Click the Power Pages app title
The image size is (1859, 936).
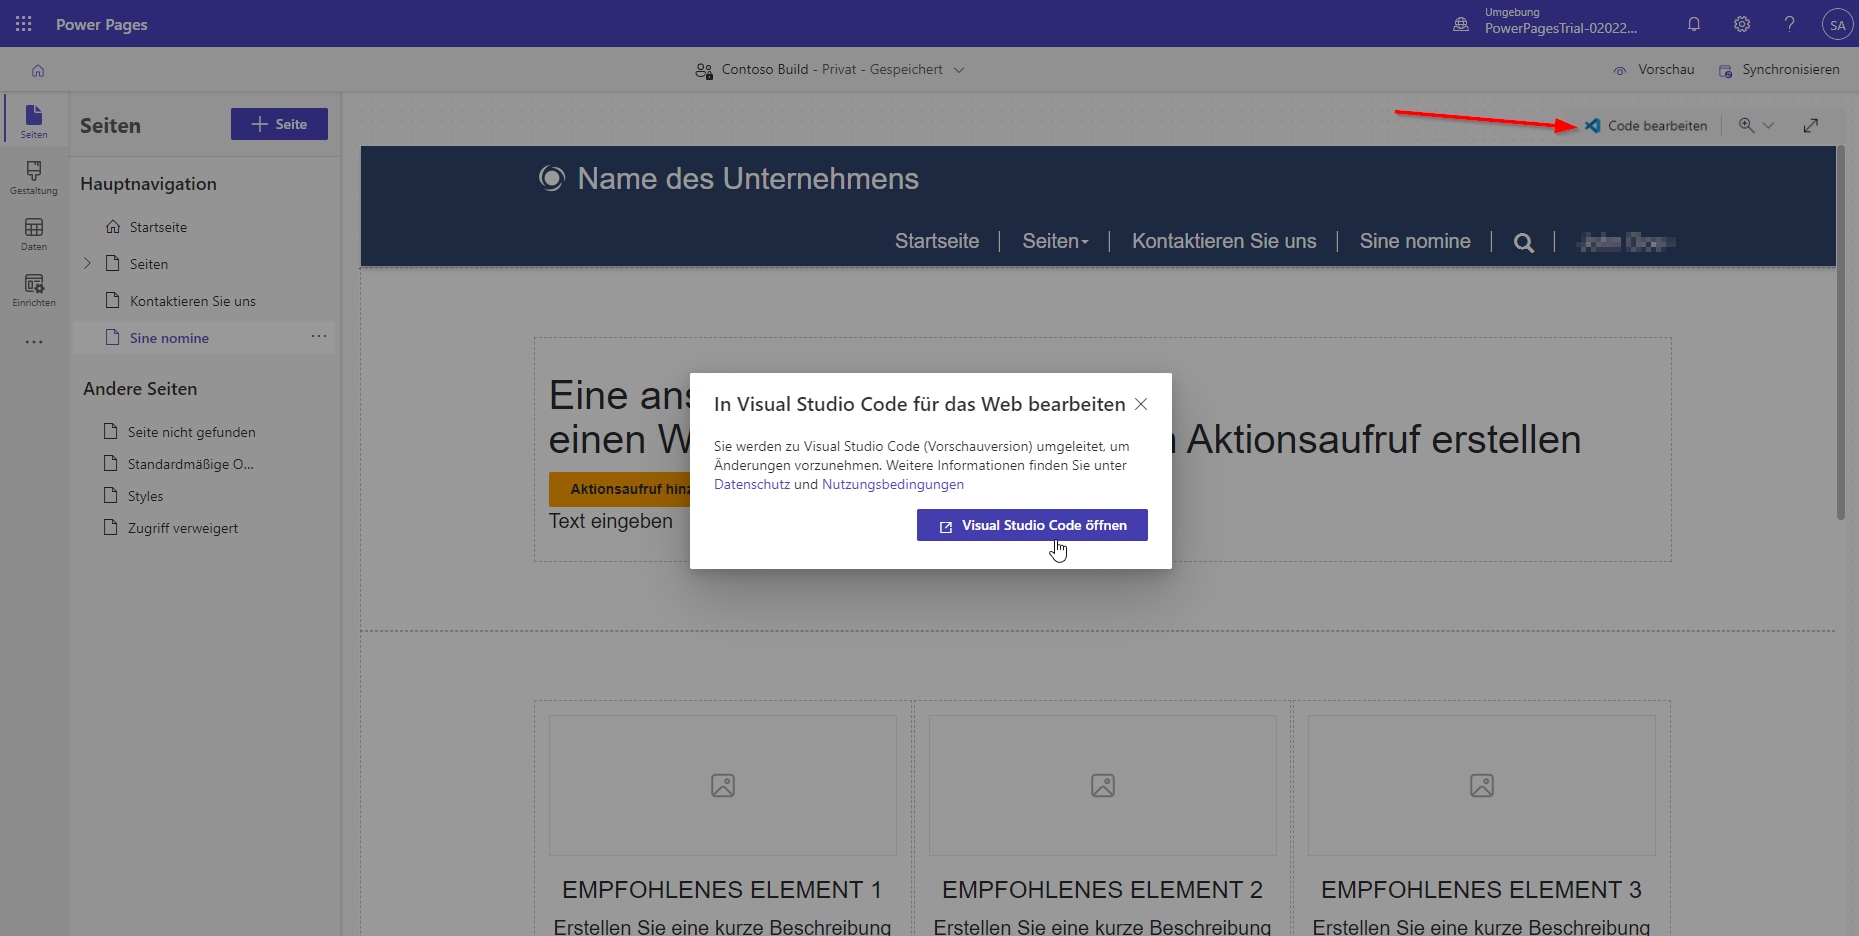click(102, 24)
